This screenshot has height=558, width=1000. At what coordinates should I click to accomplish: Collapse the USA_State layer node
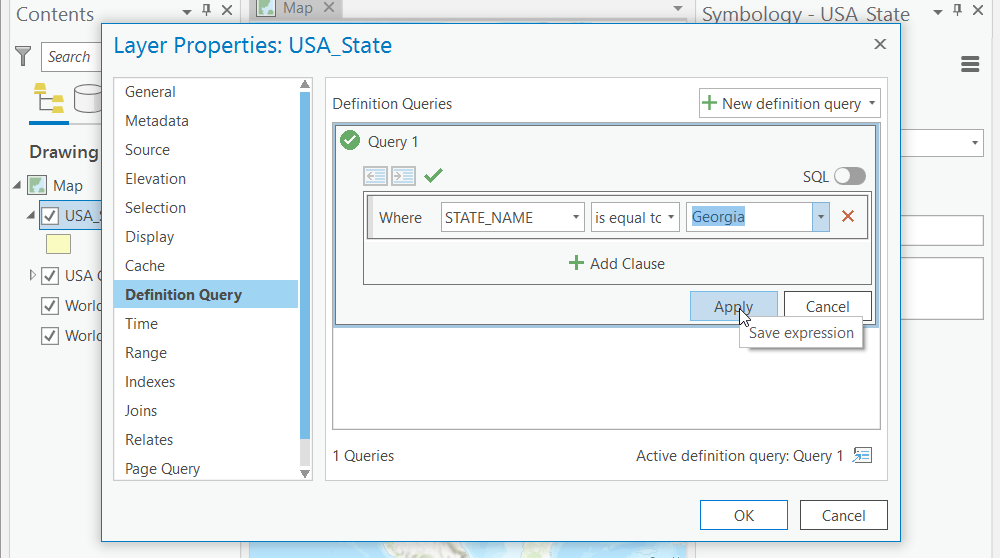[x=30, y=216]
